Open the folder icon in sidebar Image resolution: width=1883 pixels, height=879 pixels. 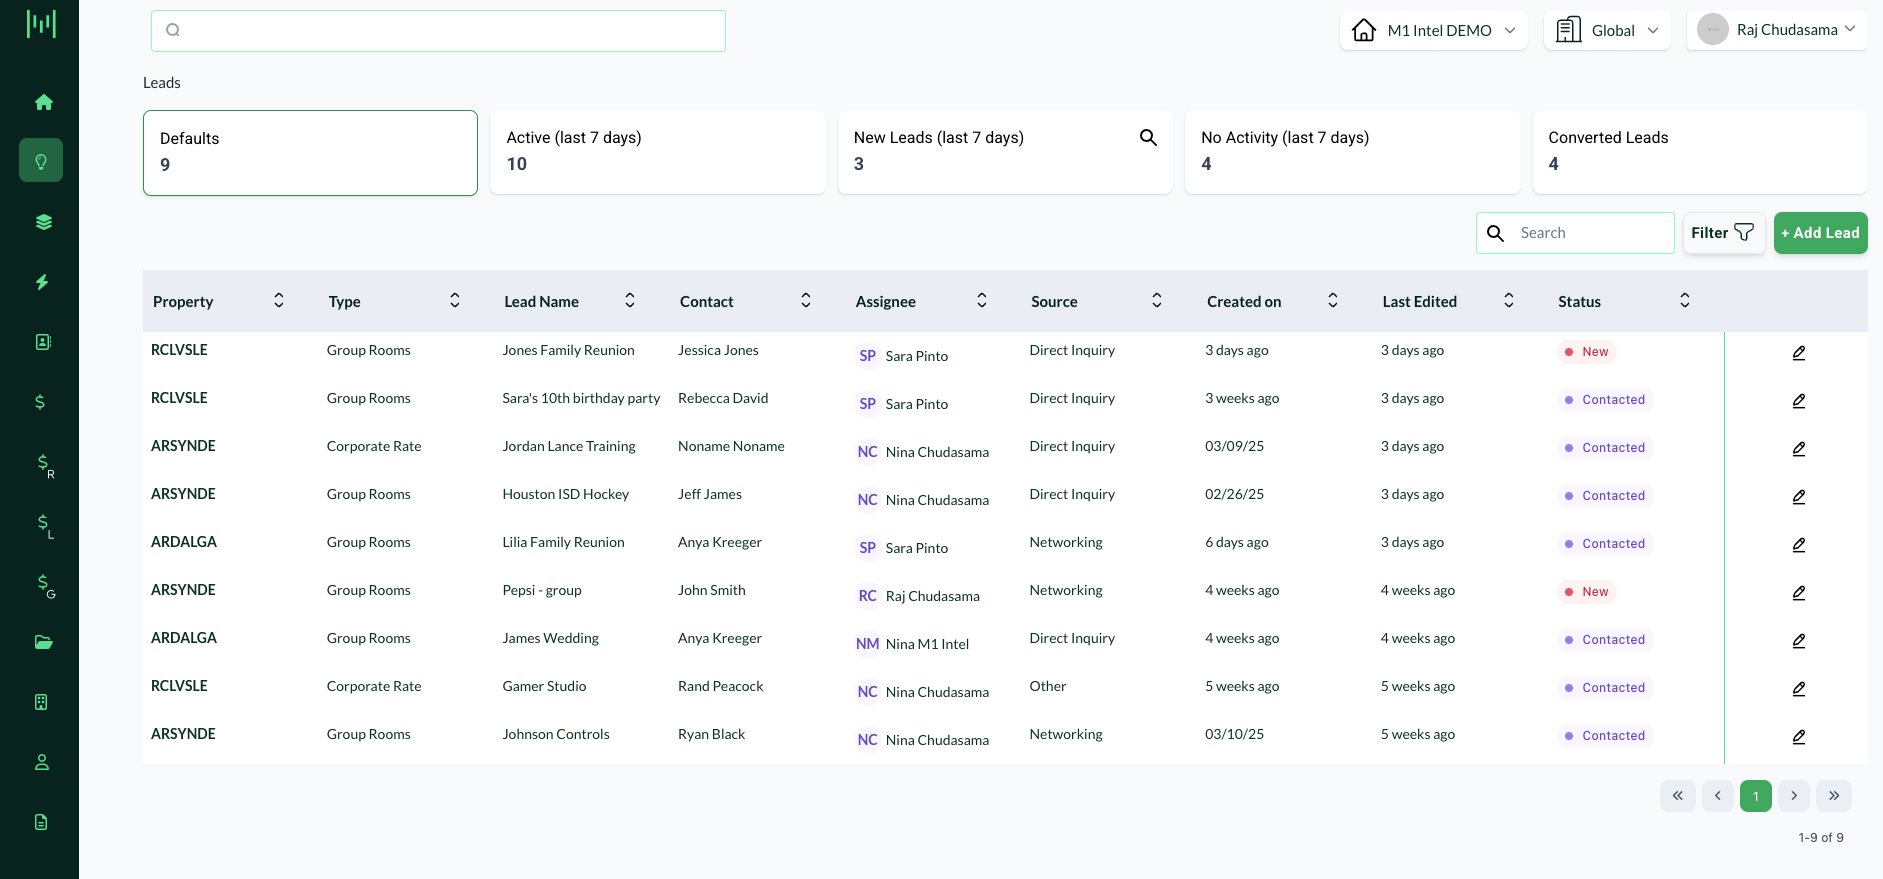(x=43, y=642)
